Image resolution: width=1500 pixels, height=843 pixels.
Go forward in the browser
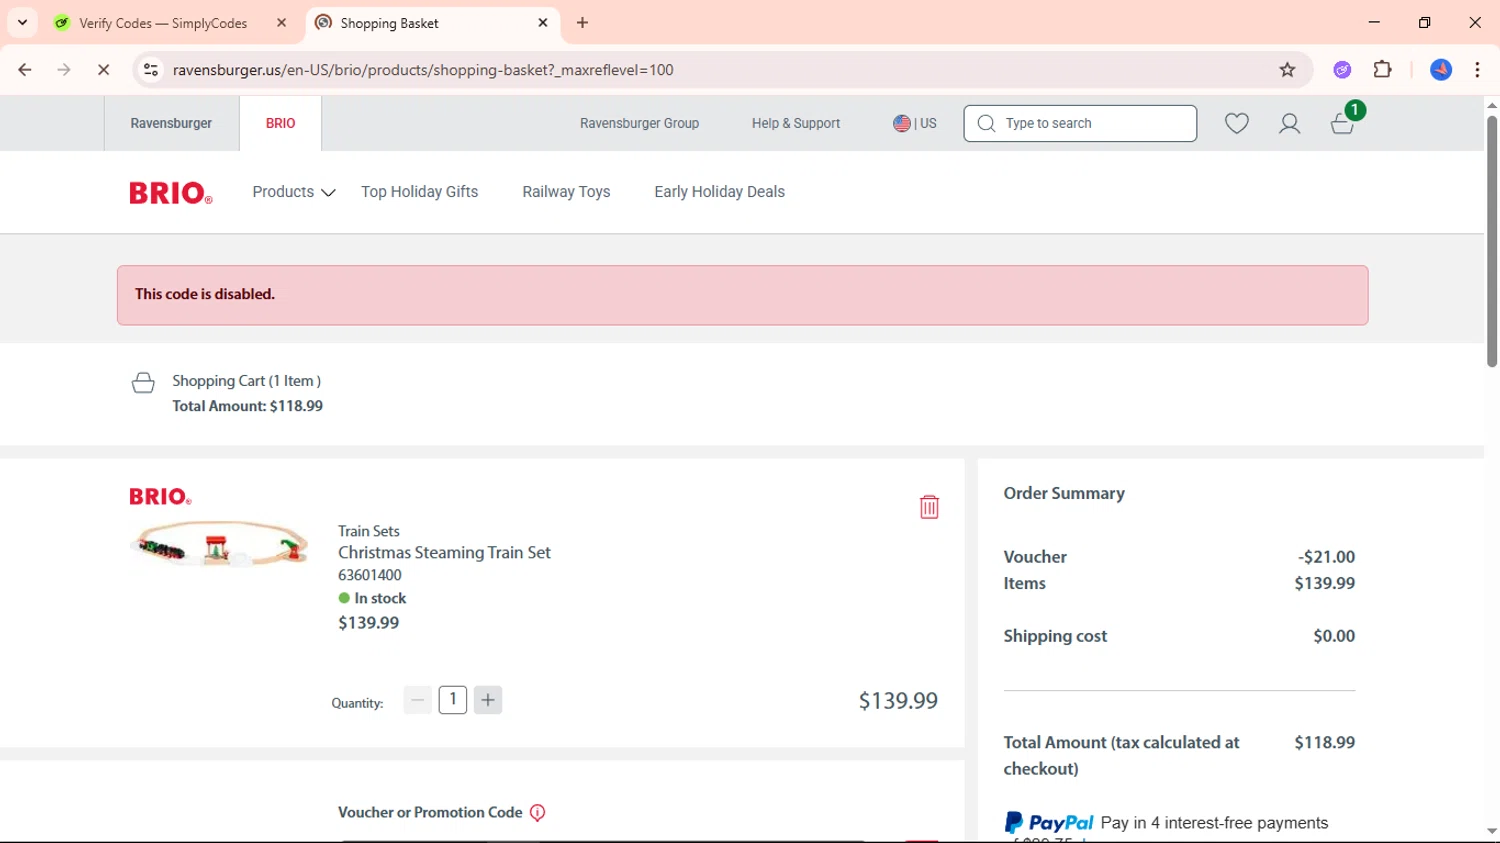point(64,70)
